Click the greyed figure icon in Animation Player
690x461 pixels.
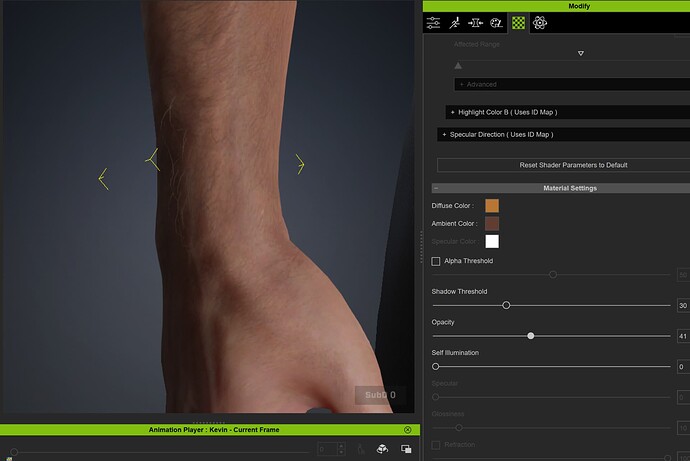click(361, 449)
